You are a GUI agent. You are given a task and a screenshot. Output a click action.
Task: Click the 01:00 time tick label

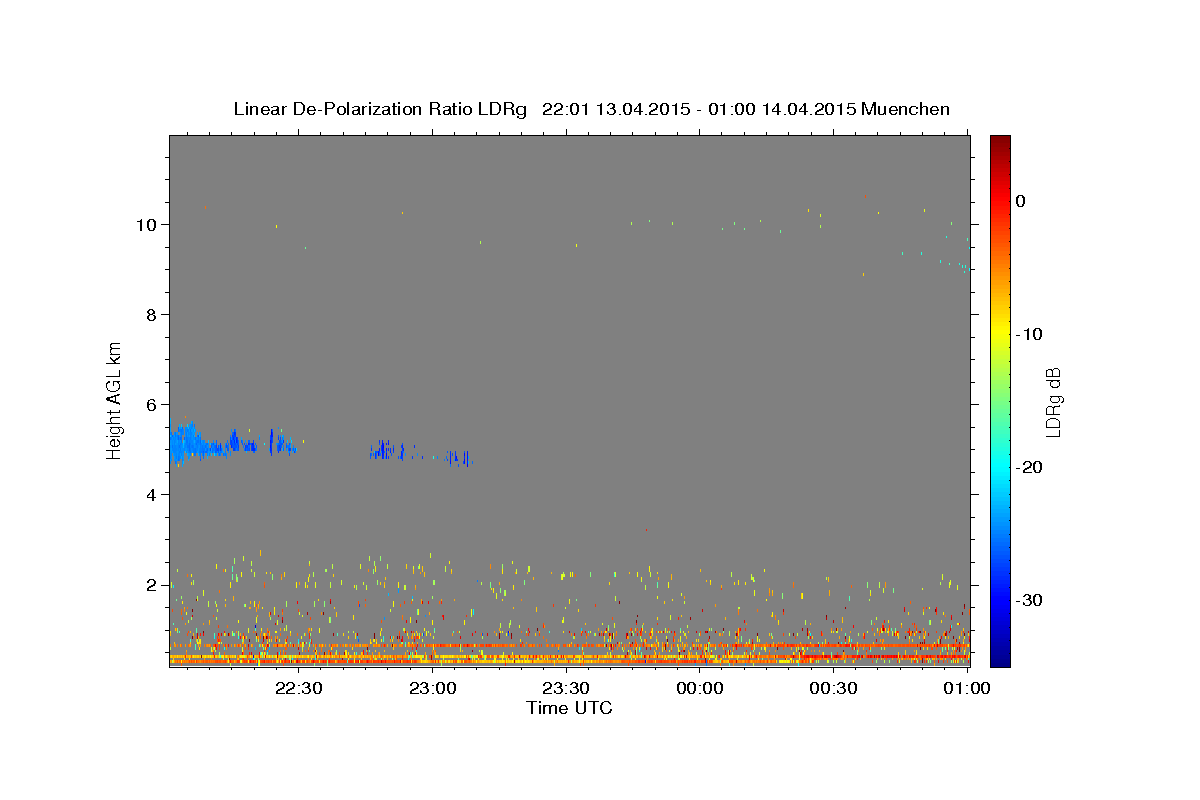[x=966, y=688]
